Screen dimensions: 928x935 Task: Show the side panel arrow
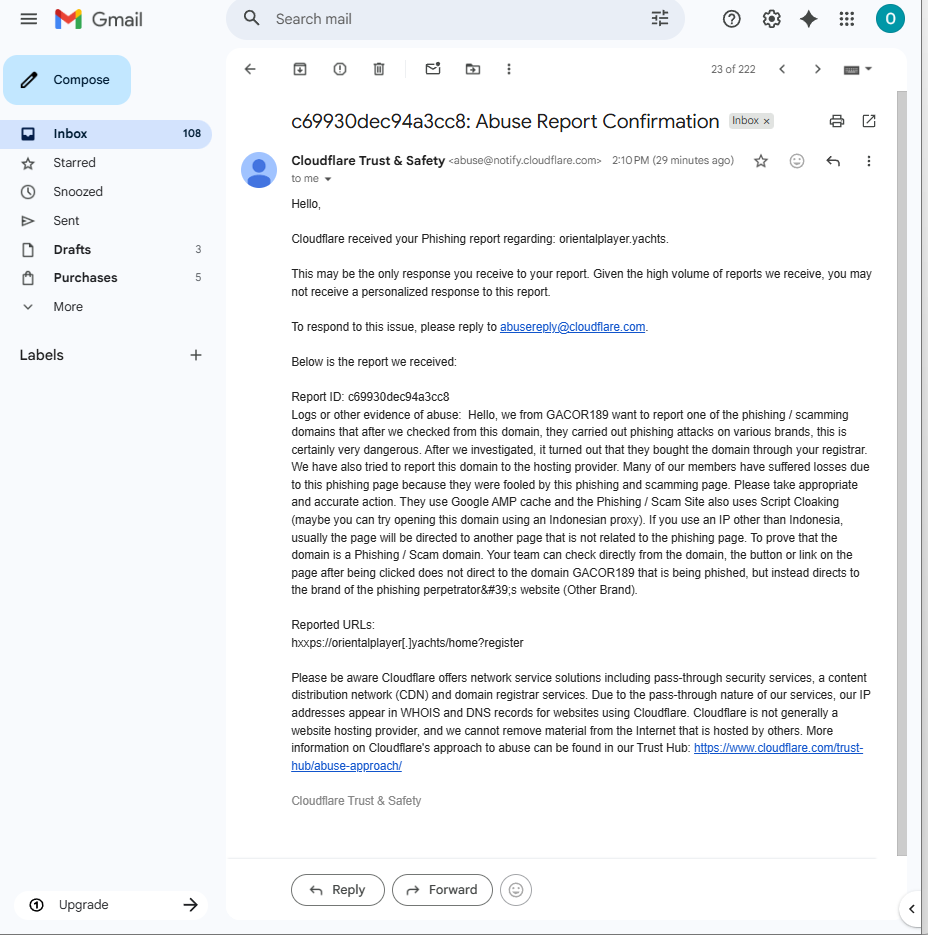[912, 909]
